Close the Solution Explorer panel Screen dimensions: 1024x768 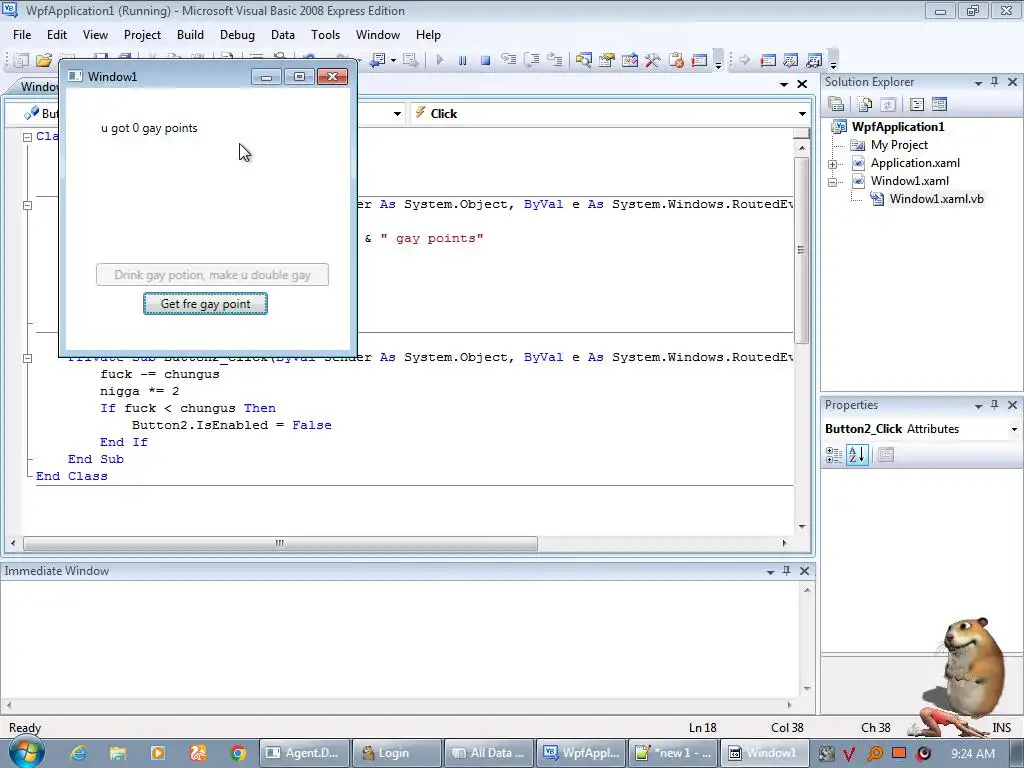(x=1012, y=82)
